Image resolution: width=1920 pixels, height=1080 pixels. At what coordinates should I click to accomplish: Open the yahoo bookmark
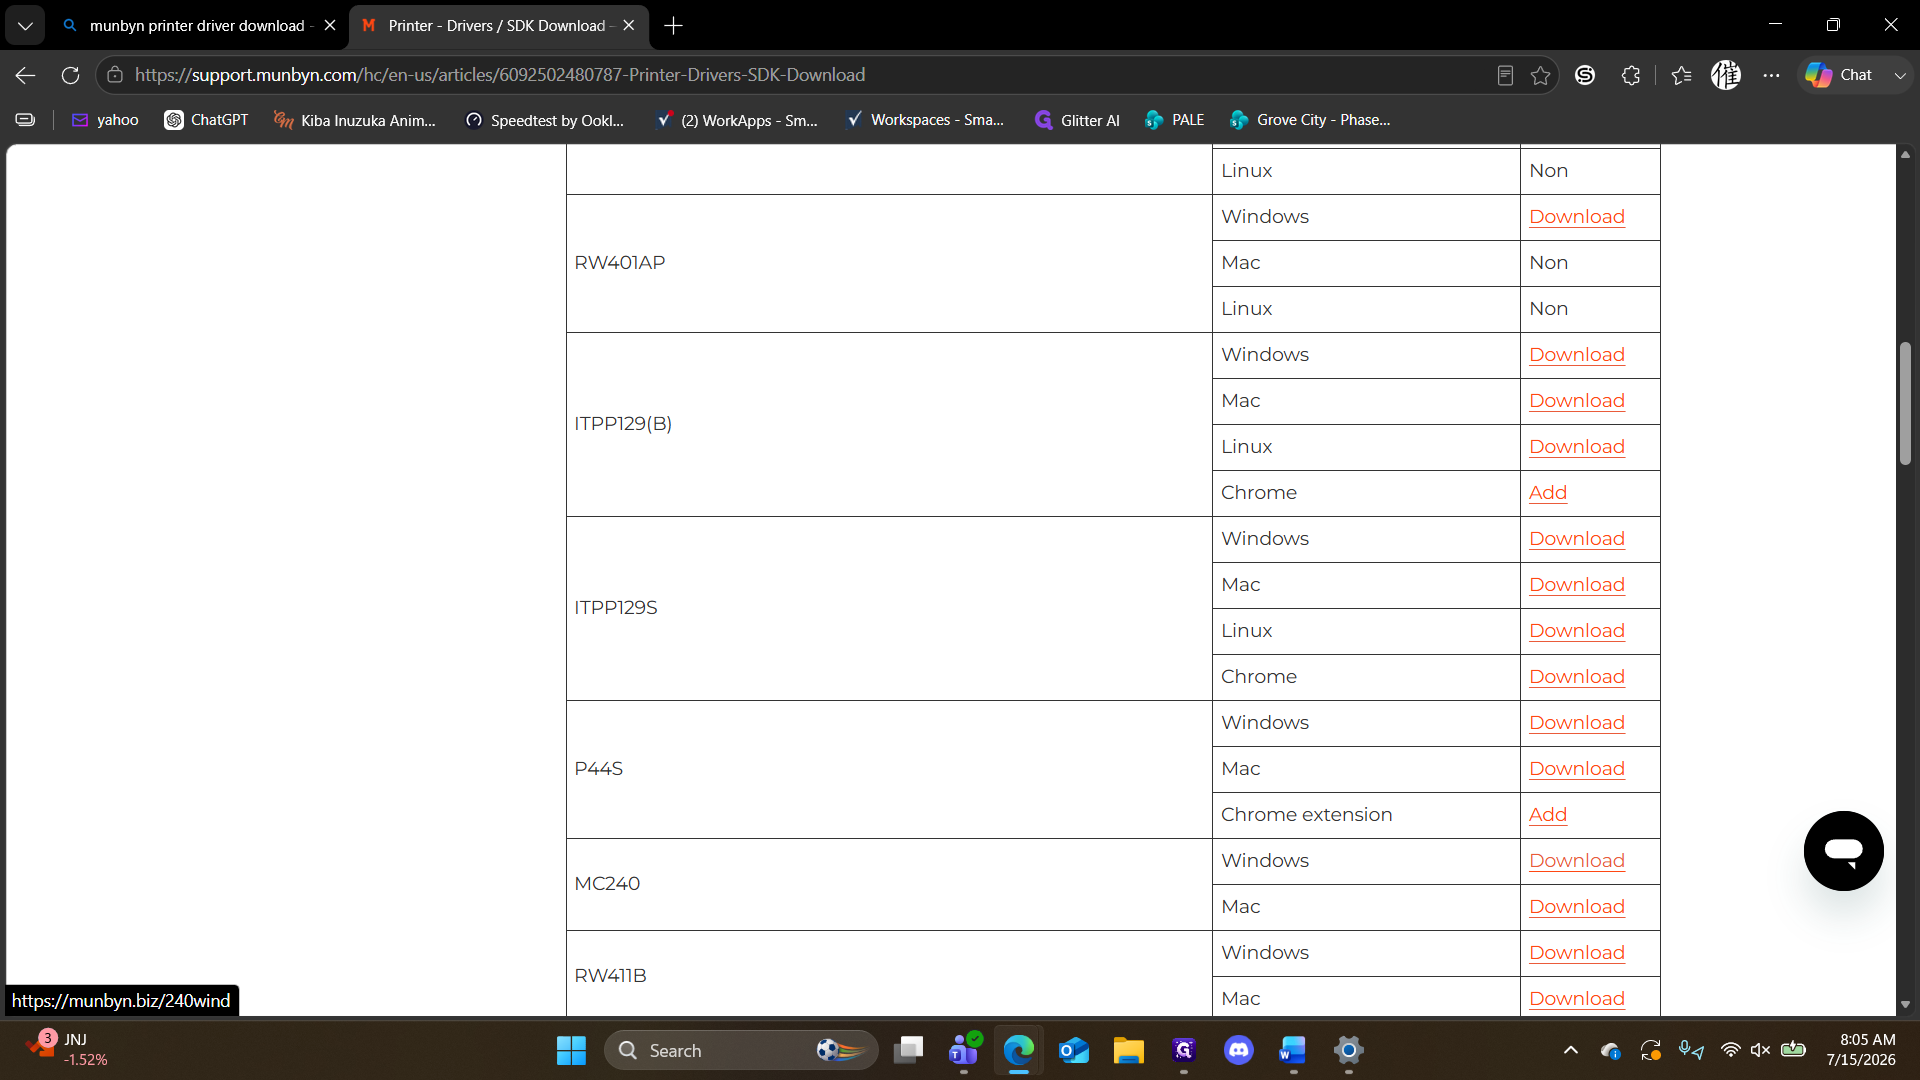pos(105,120)
